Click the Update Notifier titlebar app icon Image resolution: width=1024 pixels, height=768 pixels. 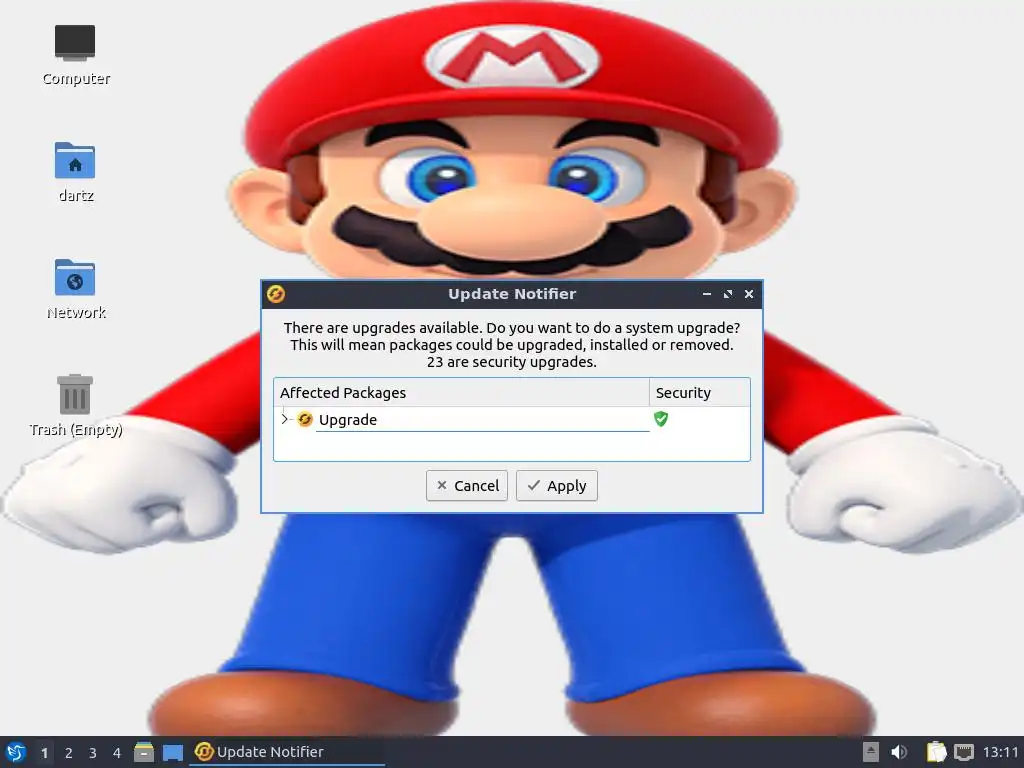coord(276,294)
